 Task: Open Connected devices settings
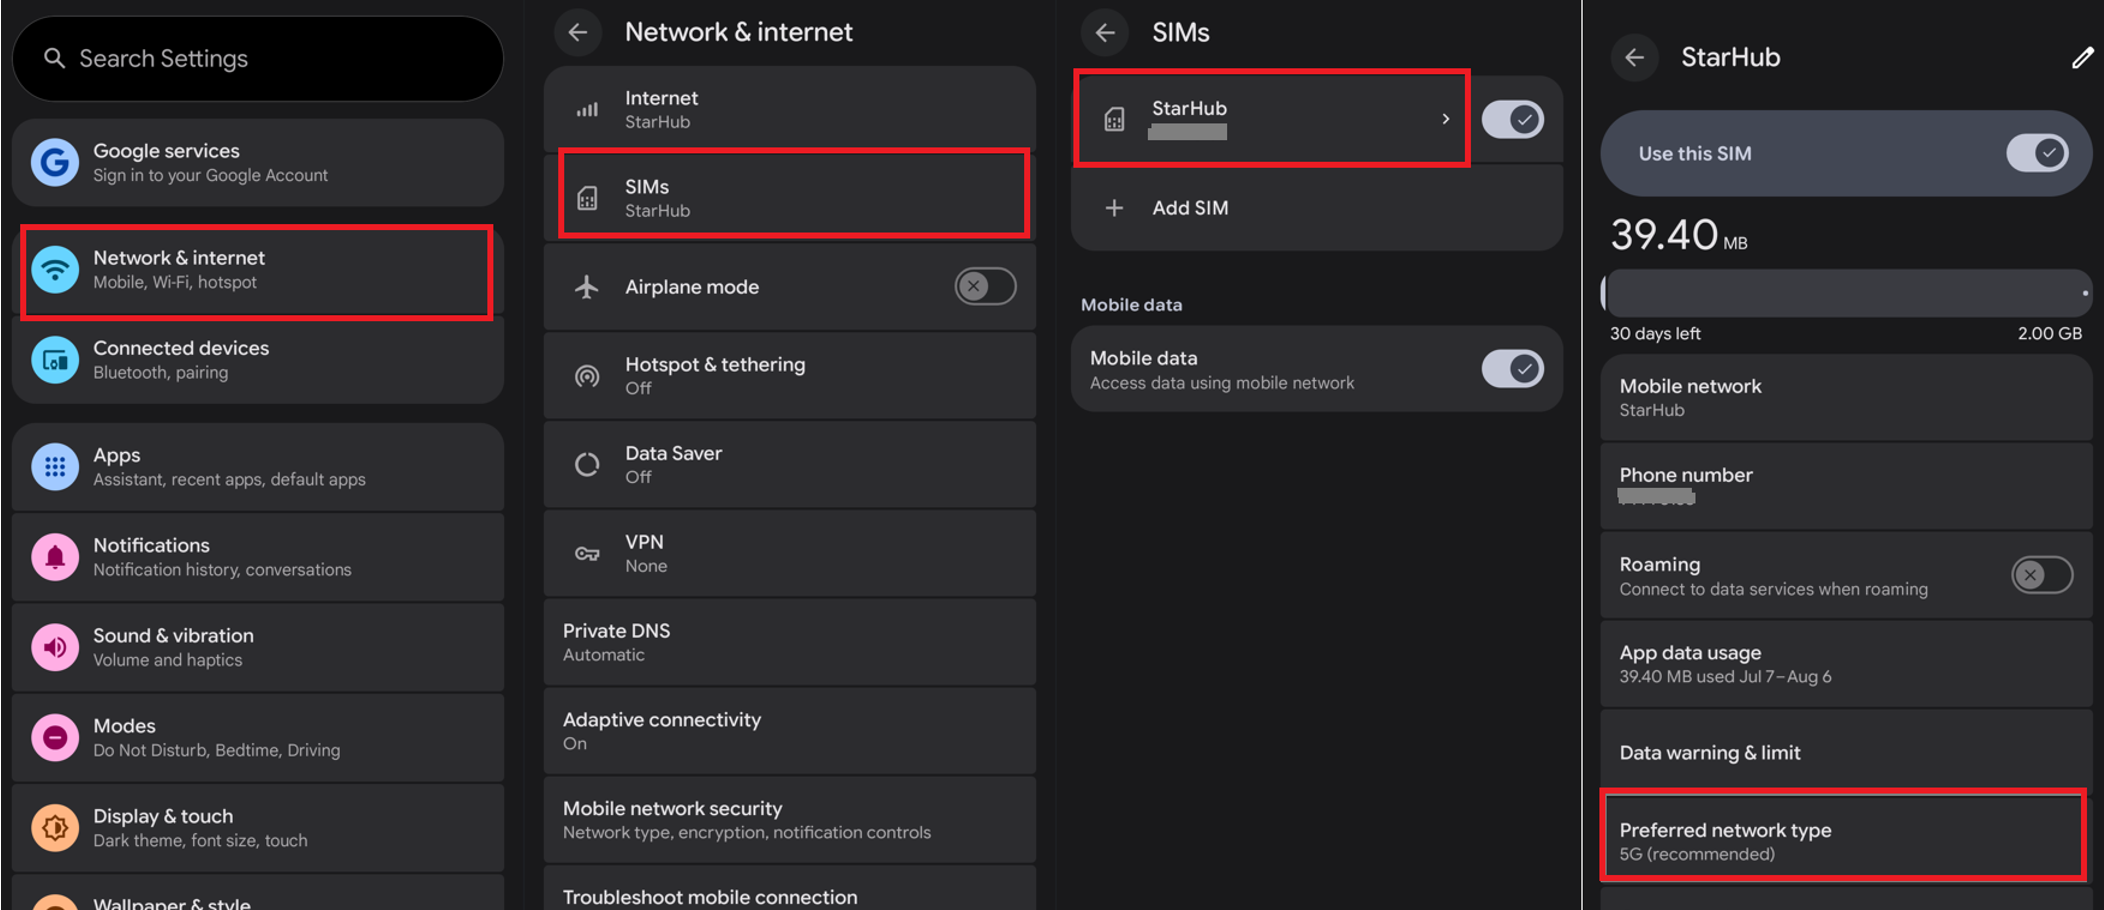258,360
